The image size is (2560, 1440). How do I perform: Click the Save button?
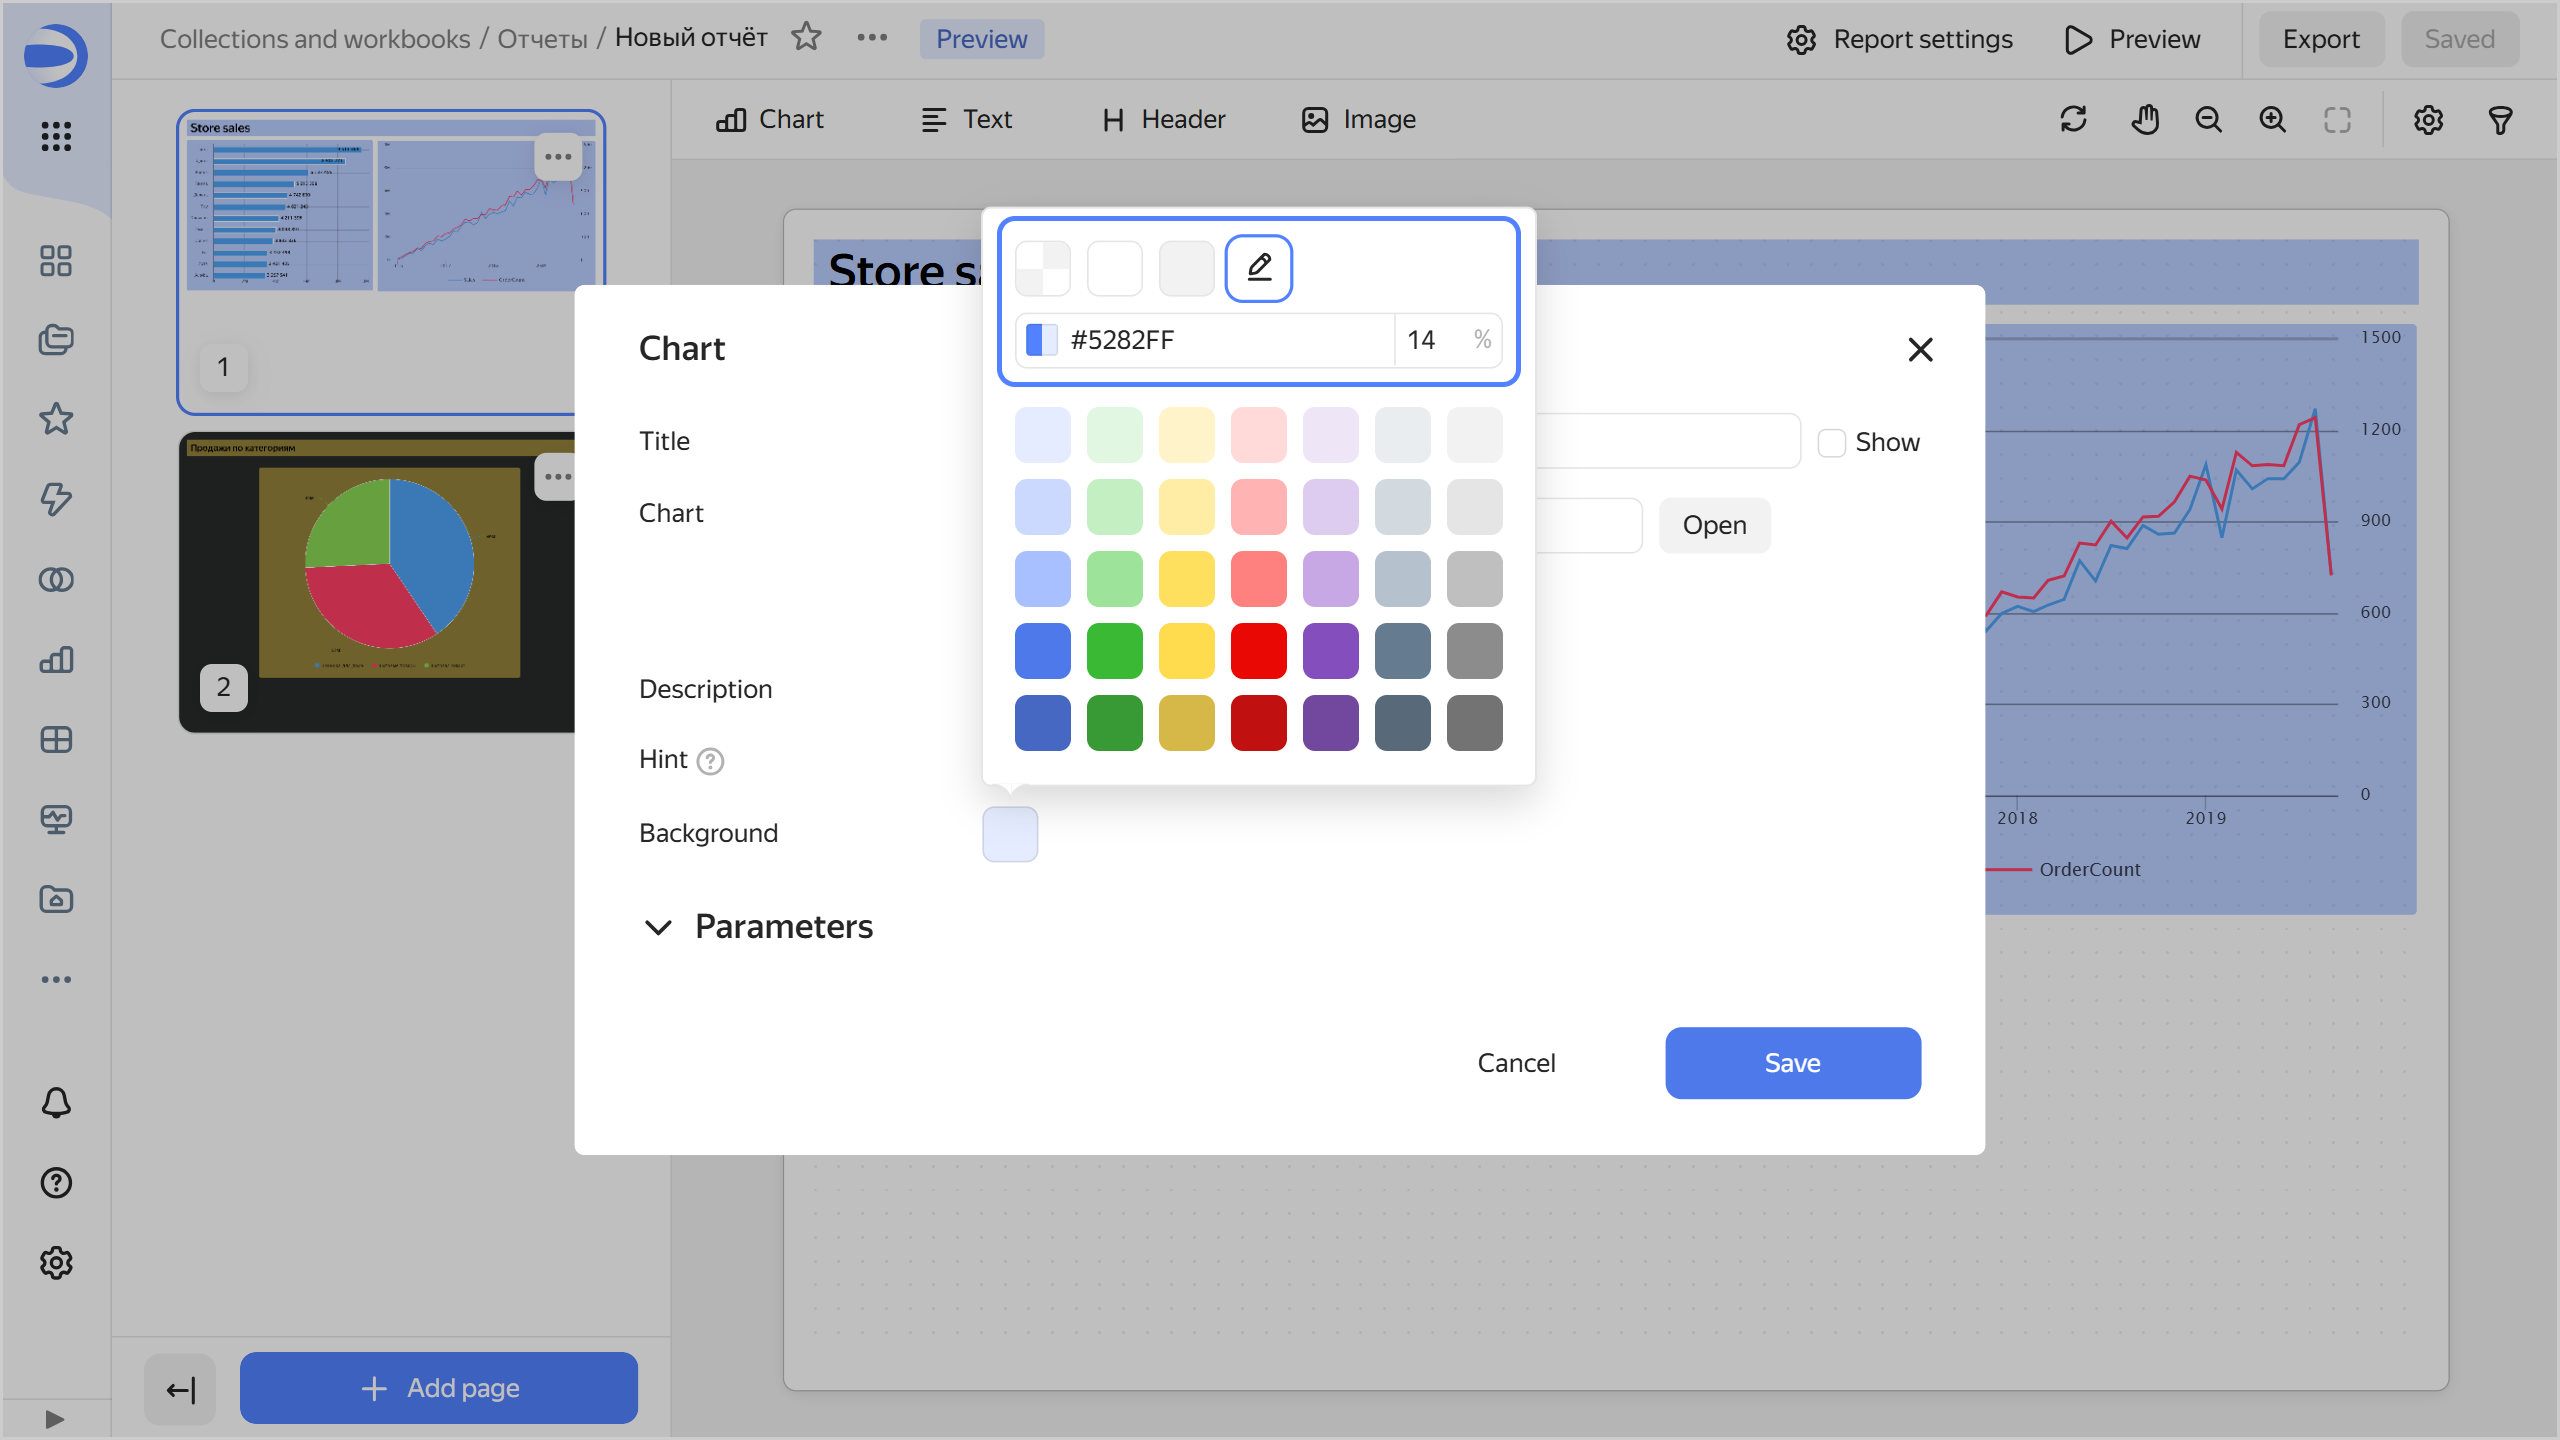click(1792, 1063)
